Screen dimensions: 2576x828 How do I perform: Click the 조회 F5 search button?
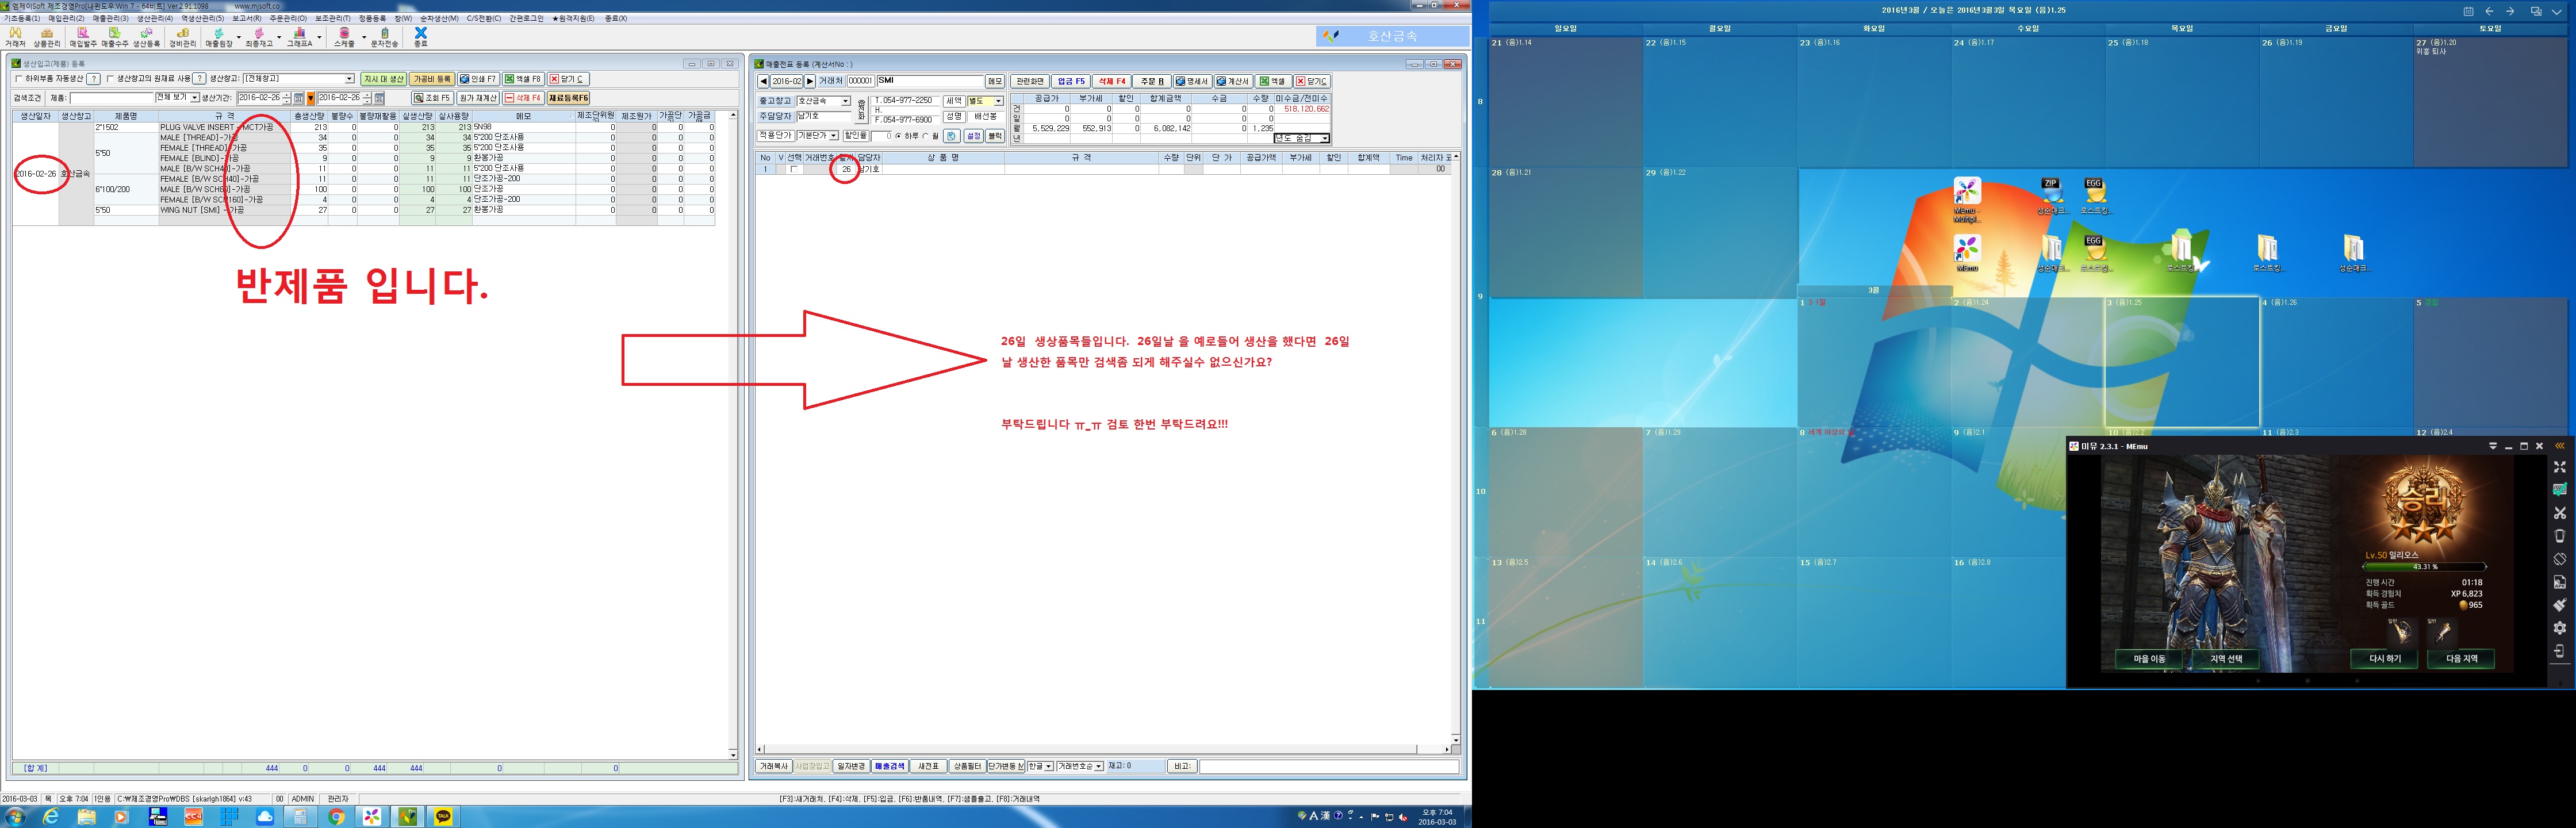point(432,98)
